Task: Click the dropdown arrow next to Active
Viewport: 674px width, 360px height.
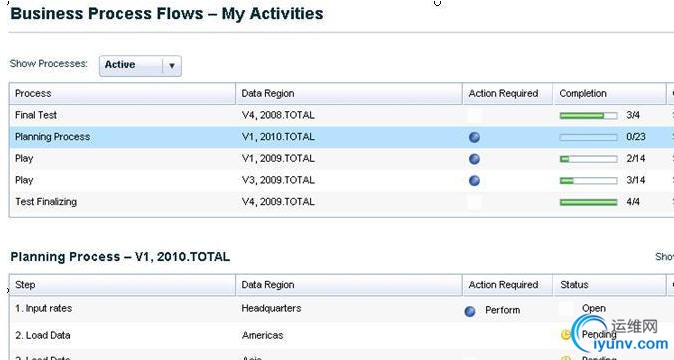Action: coord(172,66)
